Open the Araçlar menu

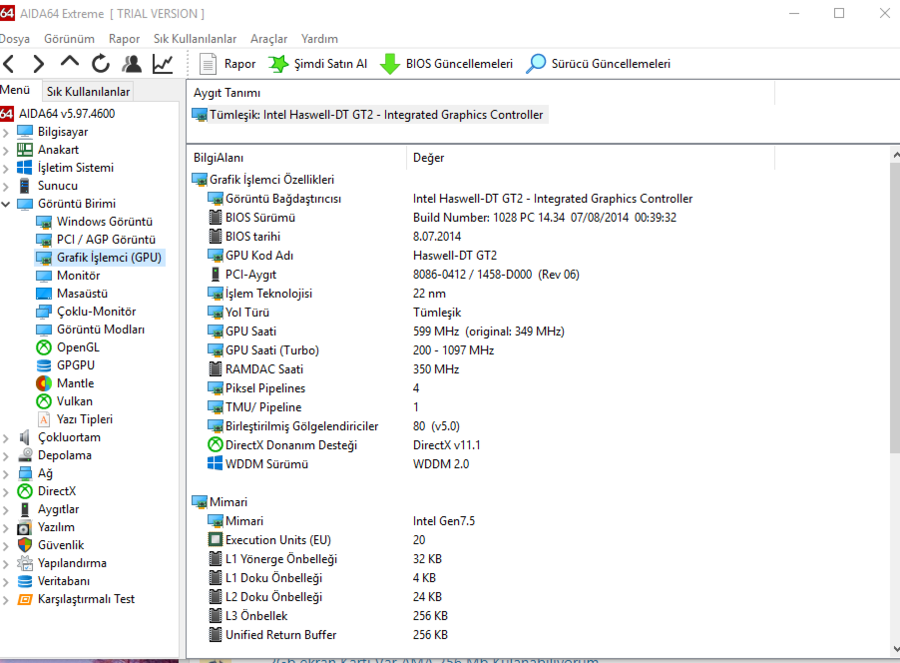268,39
